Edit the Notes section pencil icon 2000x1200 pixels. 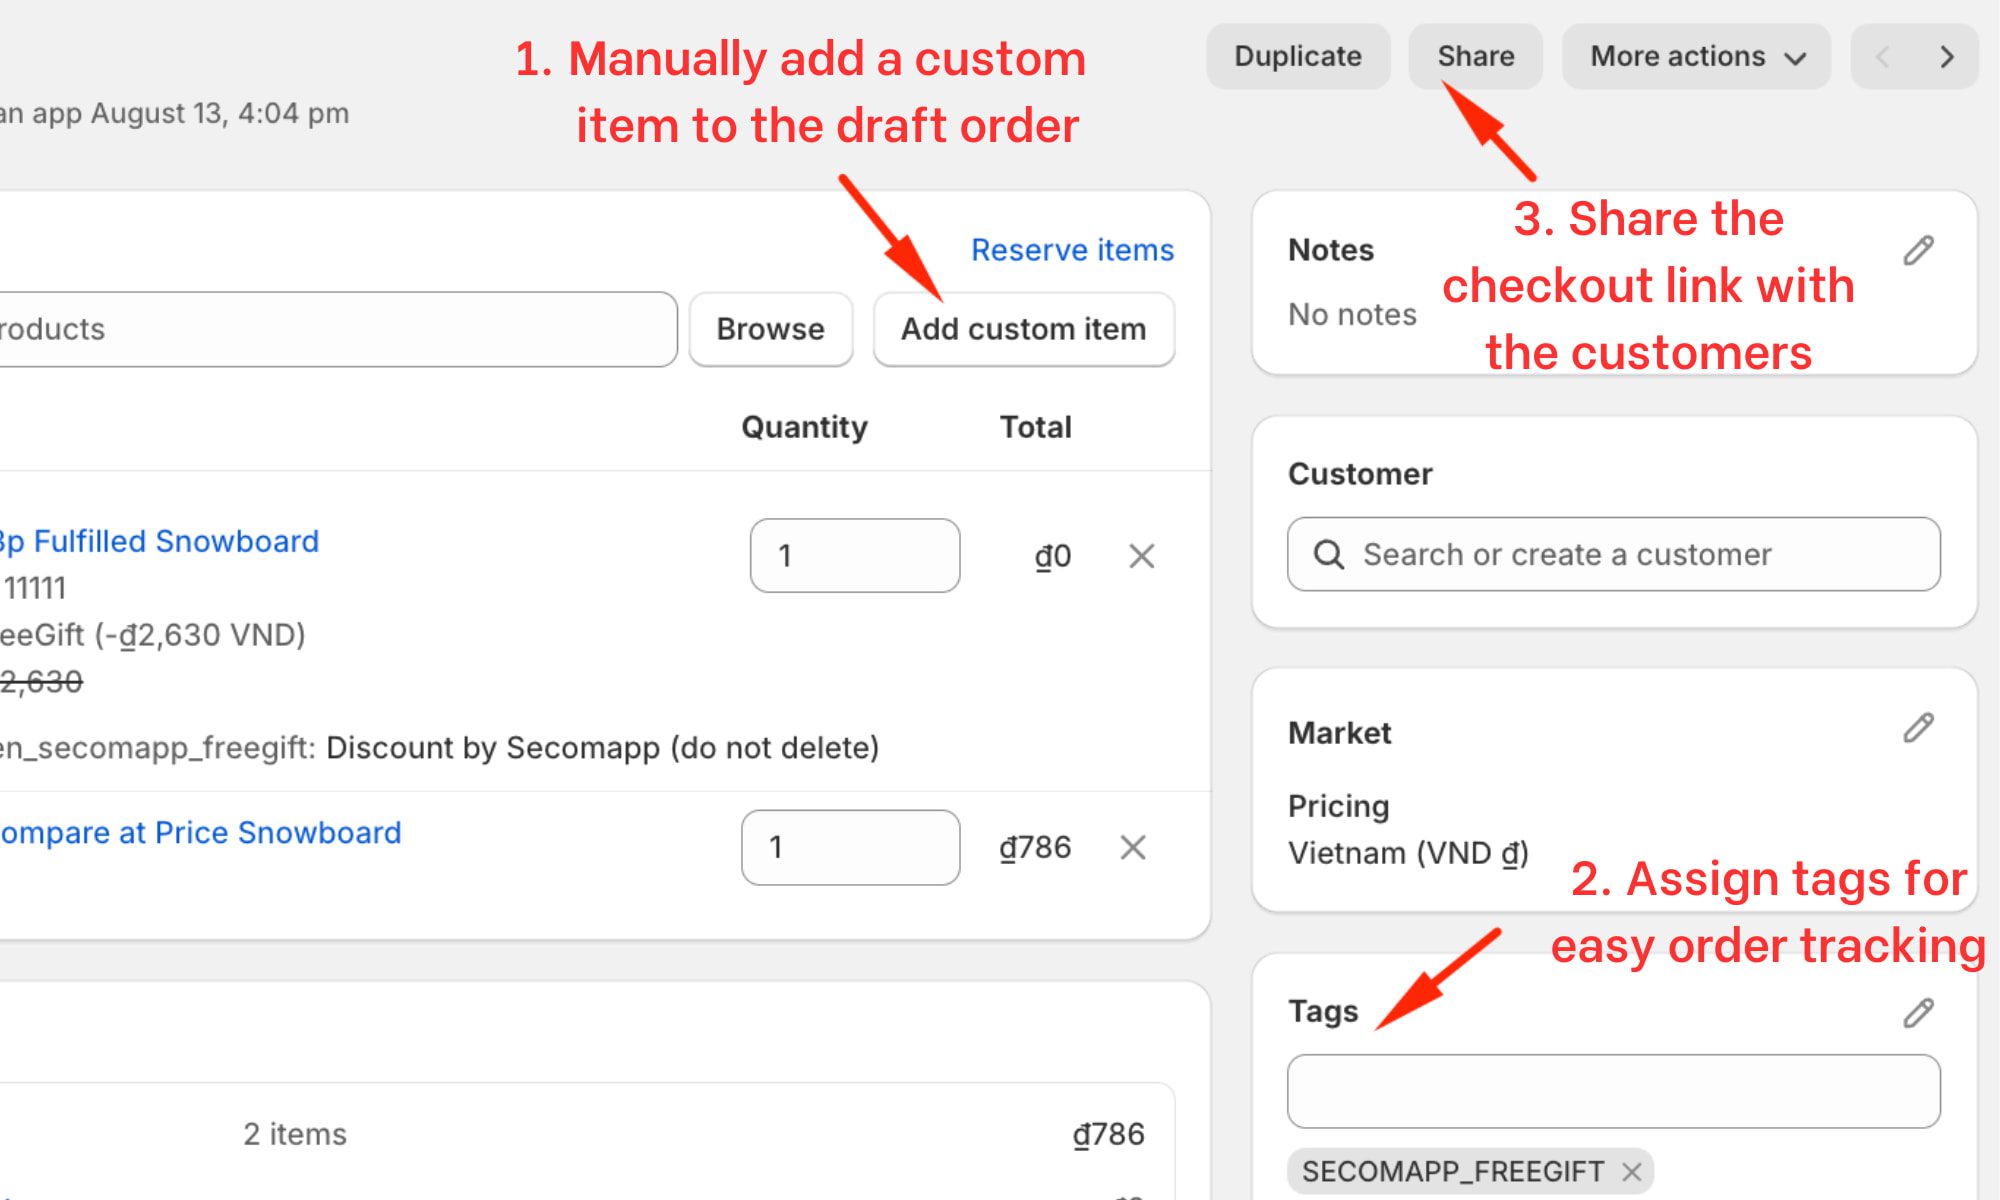[x=1918, y=249]
